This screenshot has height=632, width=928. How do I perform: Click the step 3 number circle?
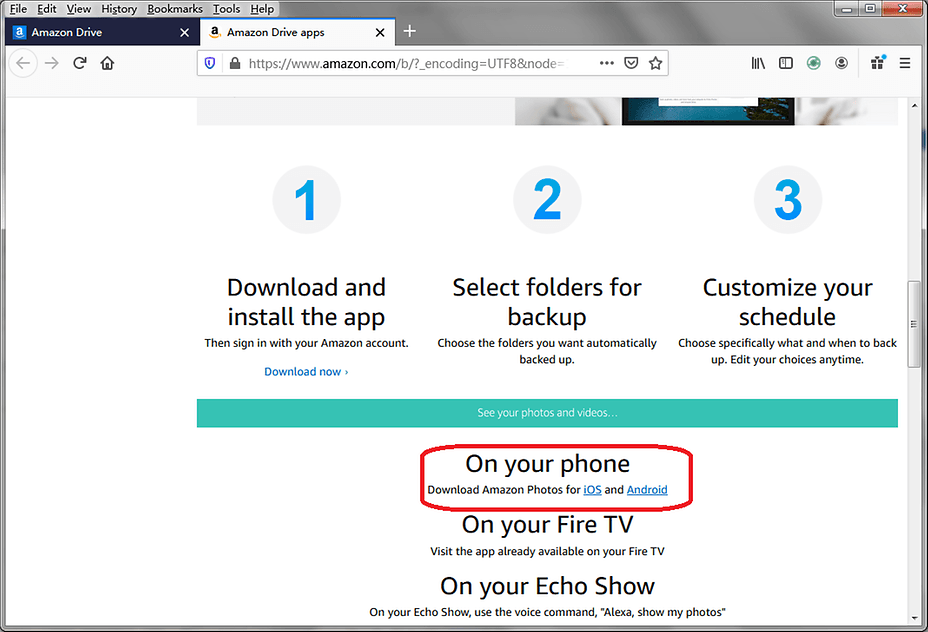click(x=788, y=200)
